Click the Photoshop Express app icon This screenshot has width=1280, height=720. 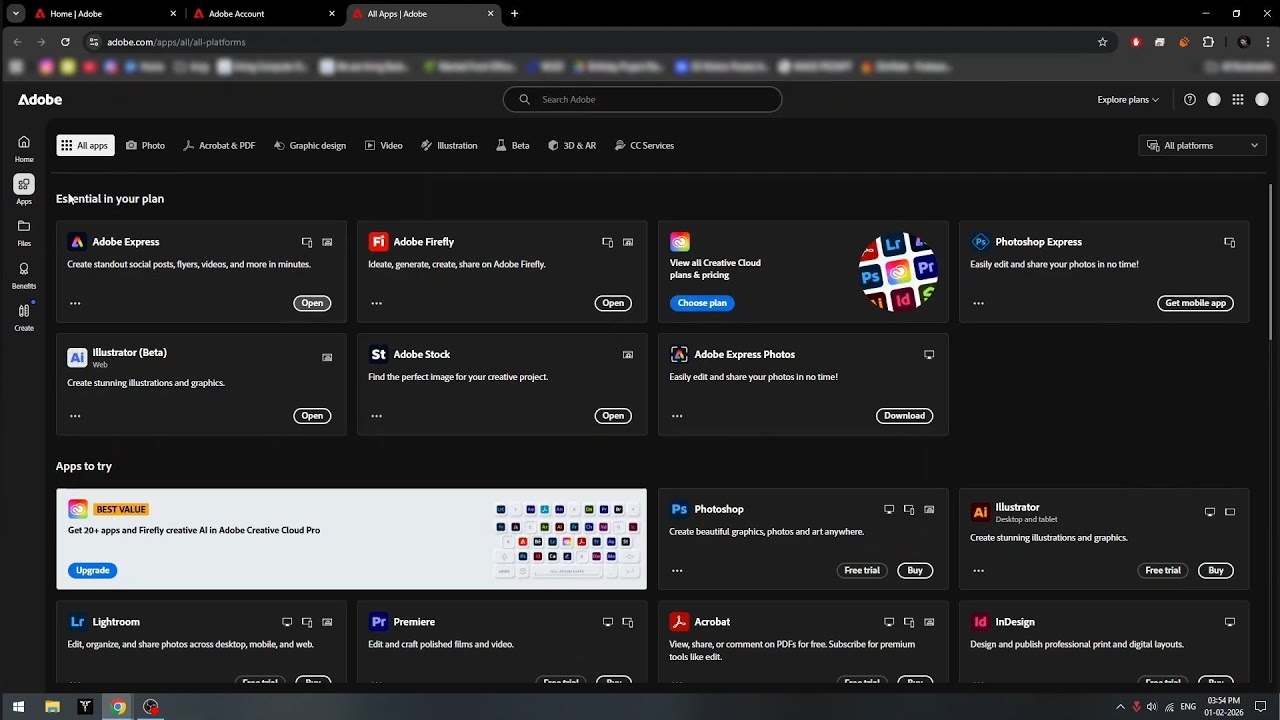click(x=980, y=242)
